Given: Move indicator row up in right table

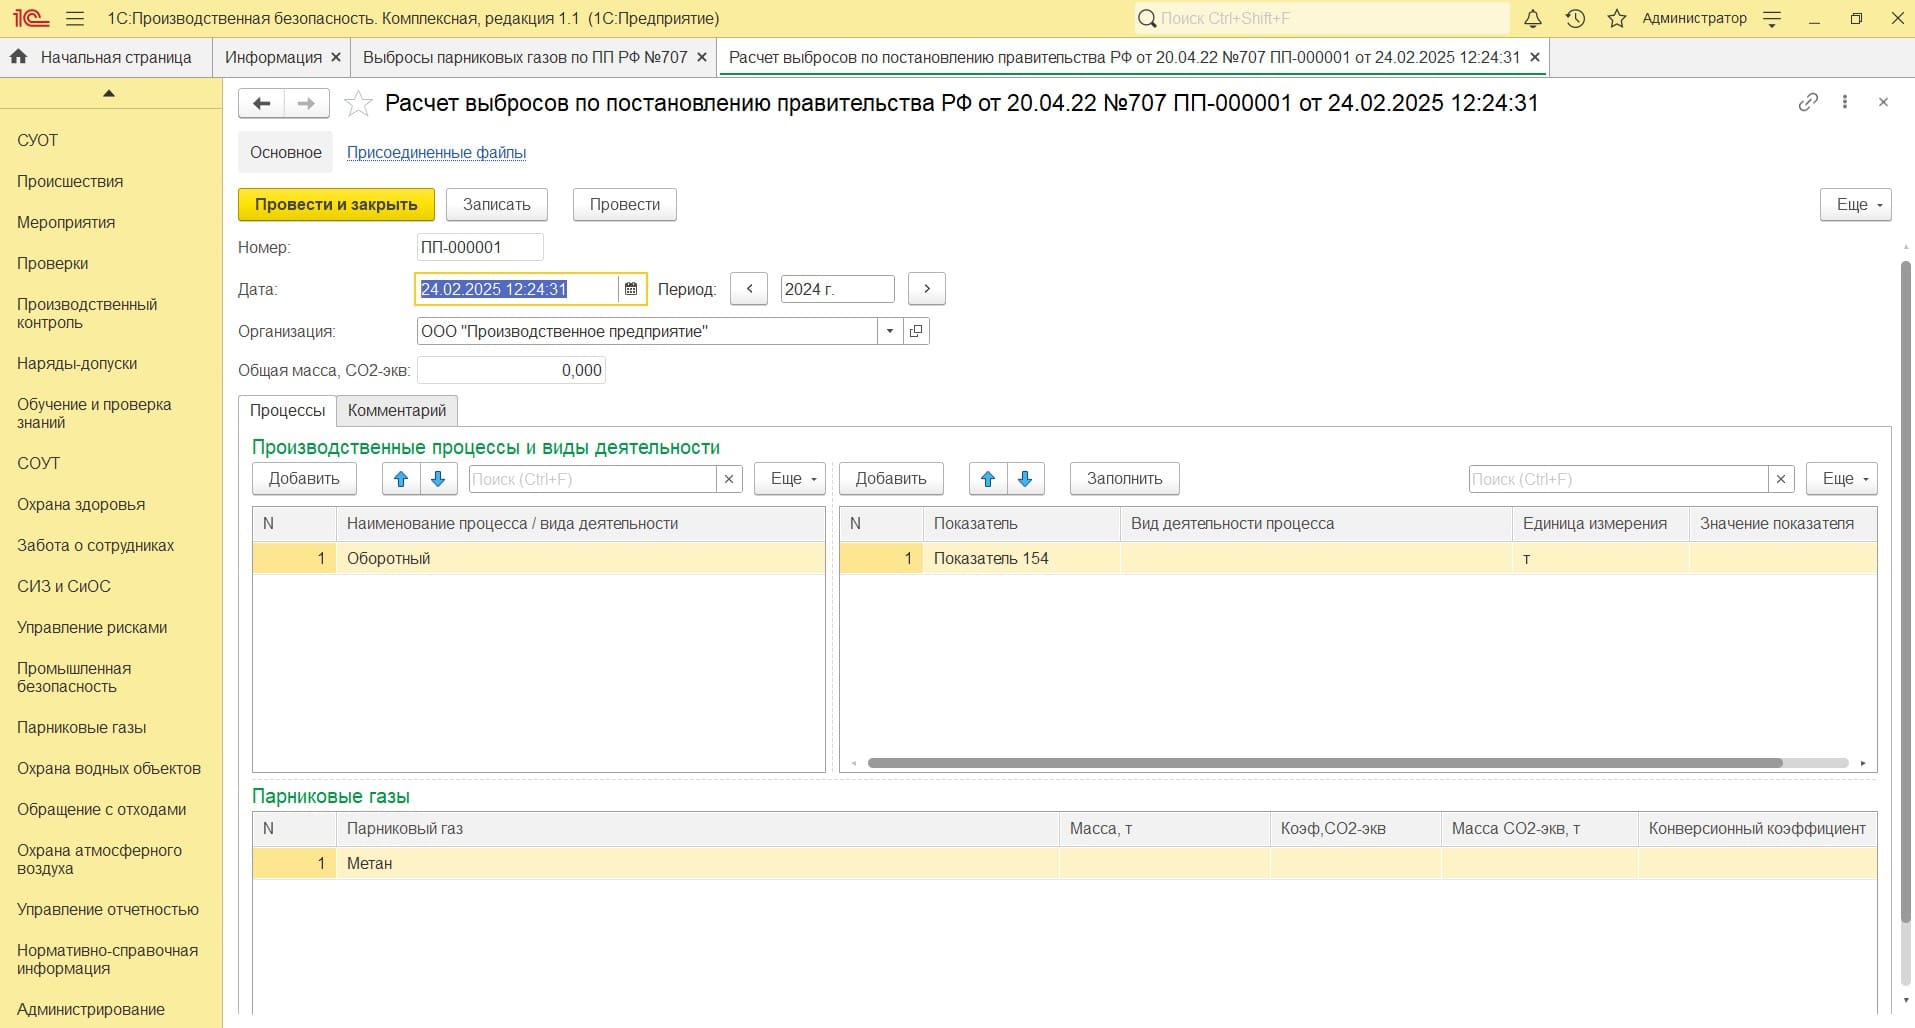Looking at the screenshot, I should [x=988, y=479].
